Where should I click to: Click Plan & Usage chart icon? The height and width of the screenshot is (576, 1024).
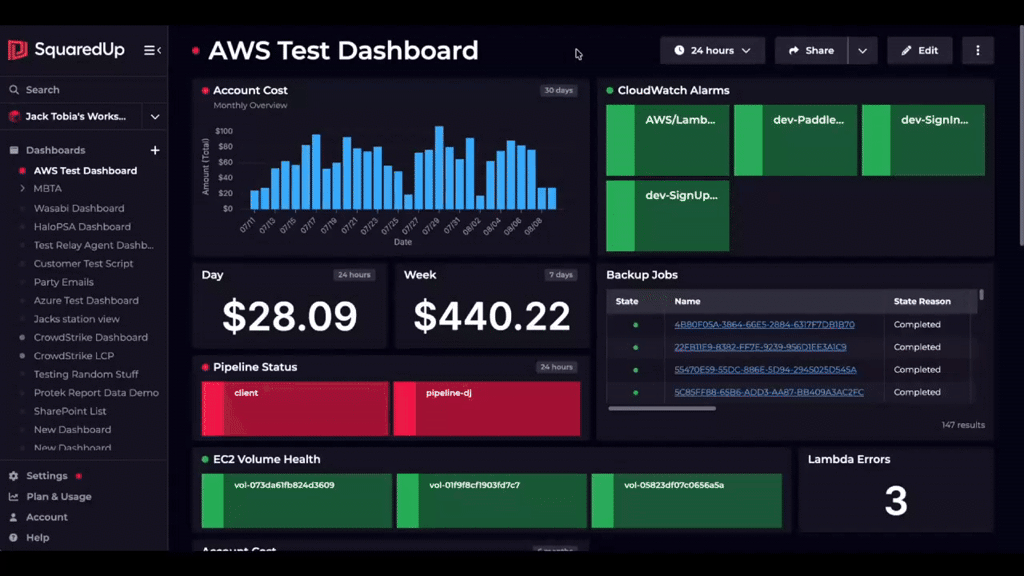[13, 496]
